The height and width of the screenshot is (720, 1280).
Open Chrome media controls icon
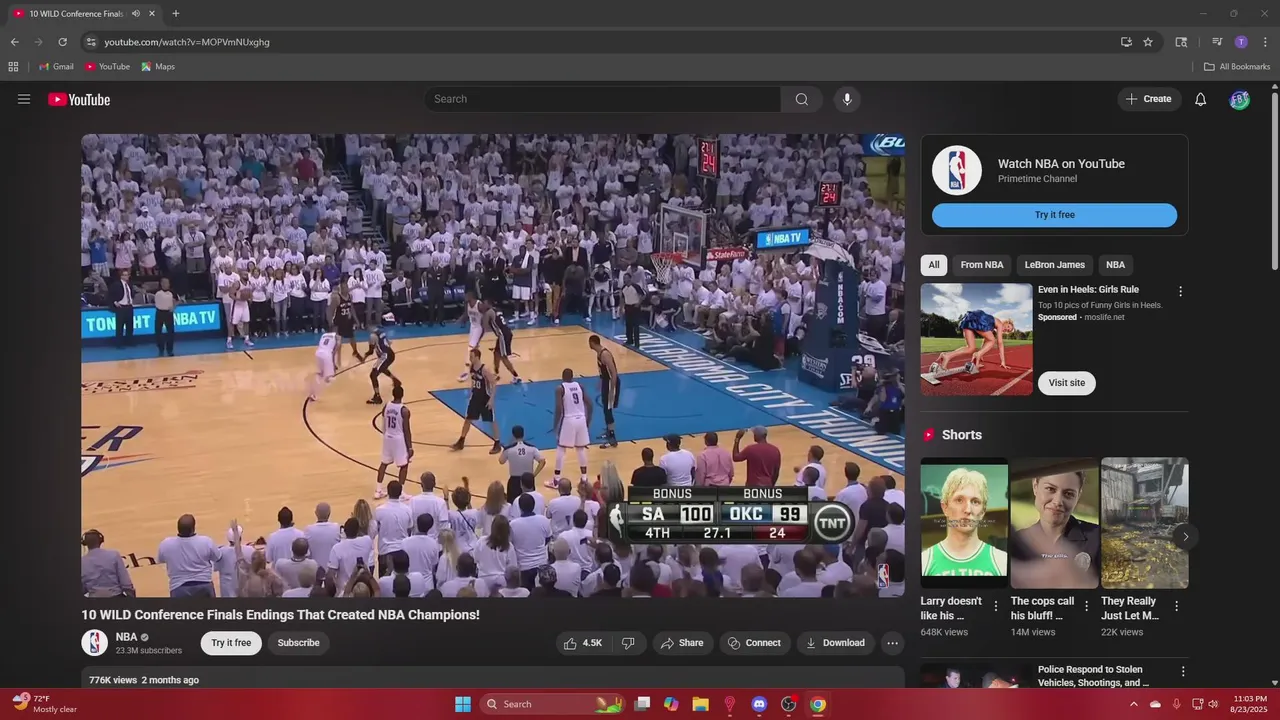pos(1217,42)
